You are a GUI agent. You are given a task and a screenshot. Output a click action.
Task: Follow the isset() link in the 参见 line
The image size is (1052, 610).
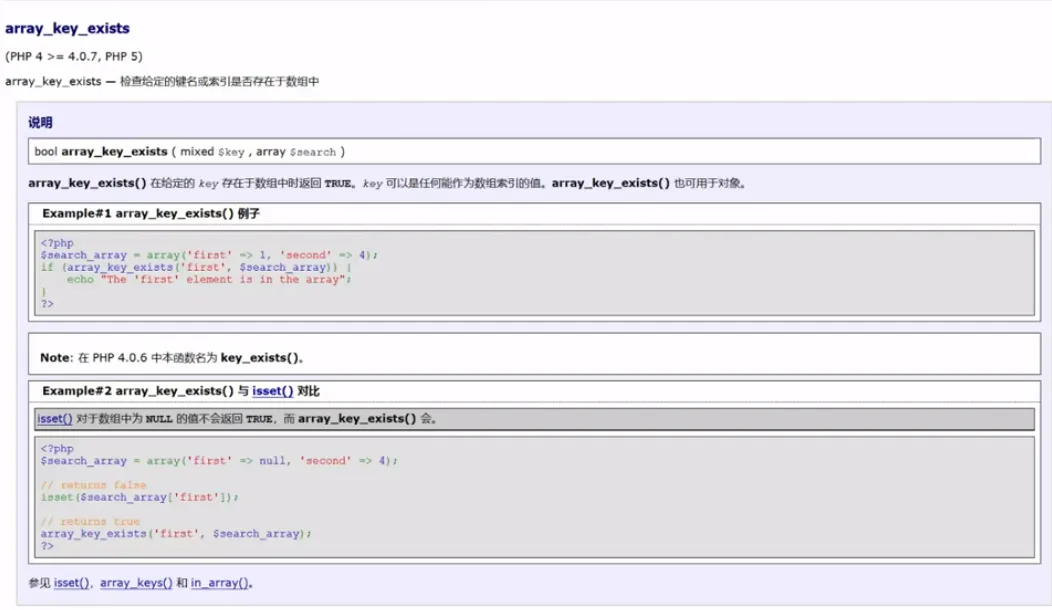pyautogui.click(x=71, y=583)
